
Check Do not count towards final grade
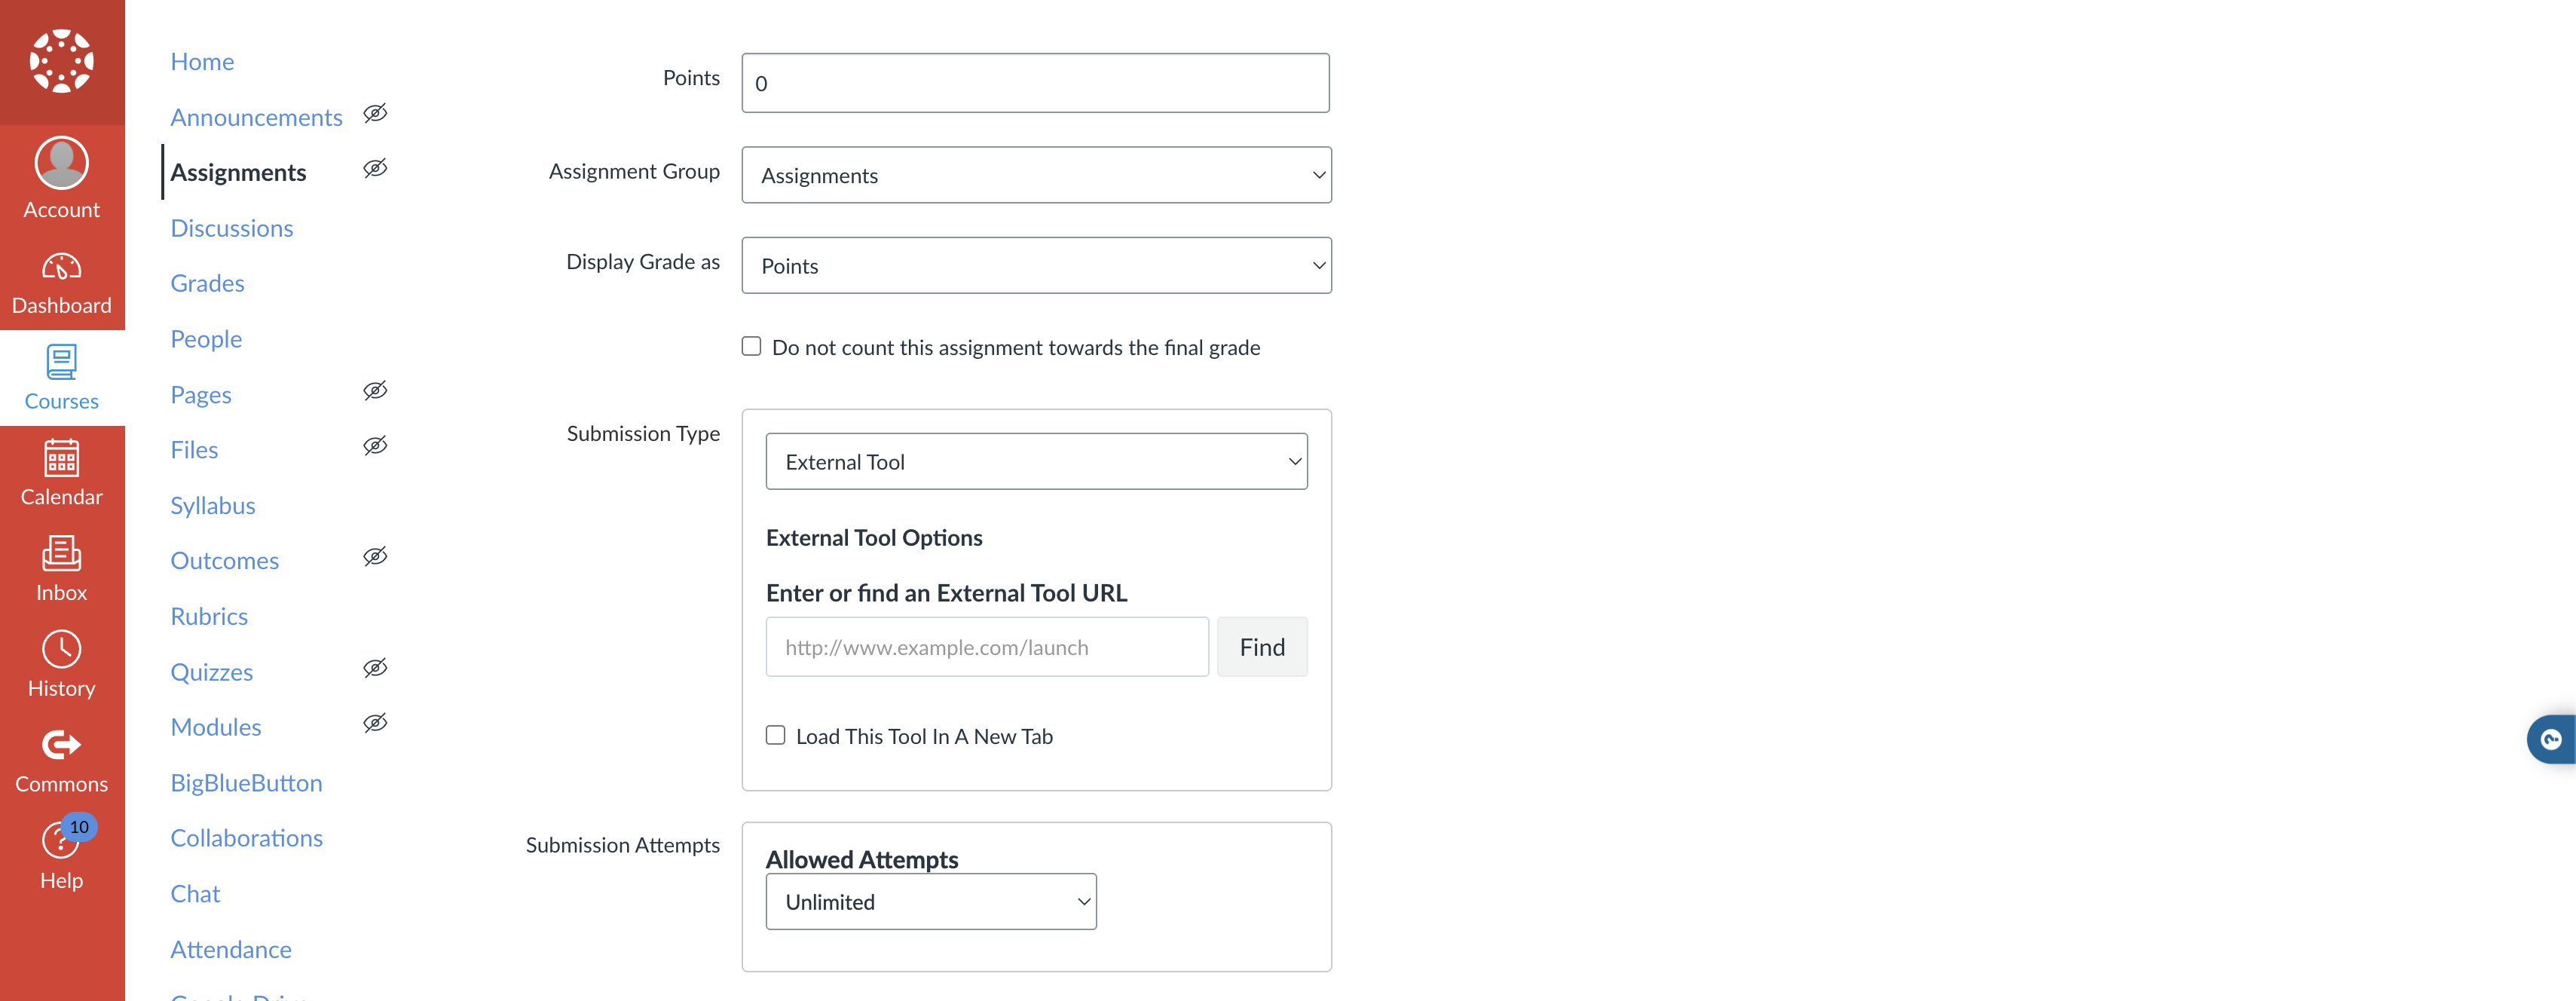tap(751, 346)
